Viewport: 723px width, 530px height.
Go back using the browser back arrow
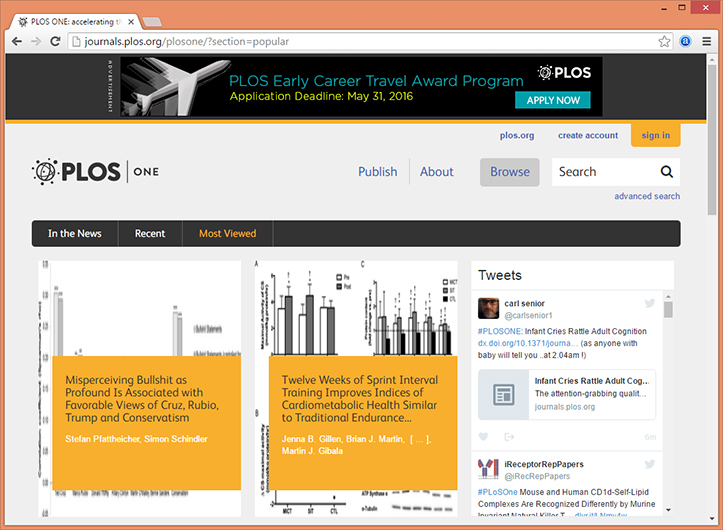click(x=17, y=42)
